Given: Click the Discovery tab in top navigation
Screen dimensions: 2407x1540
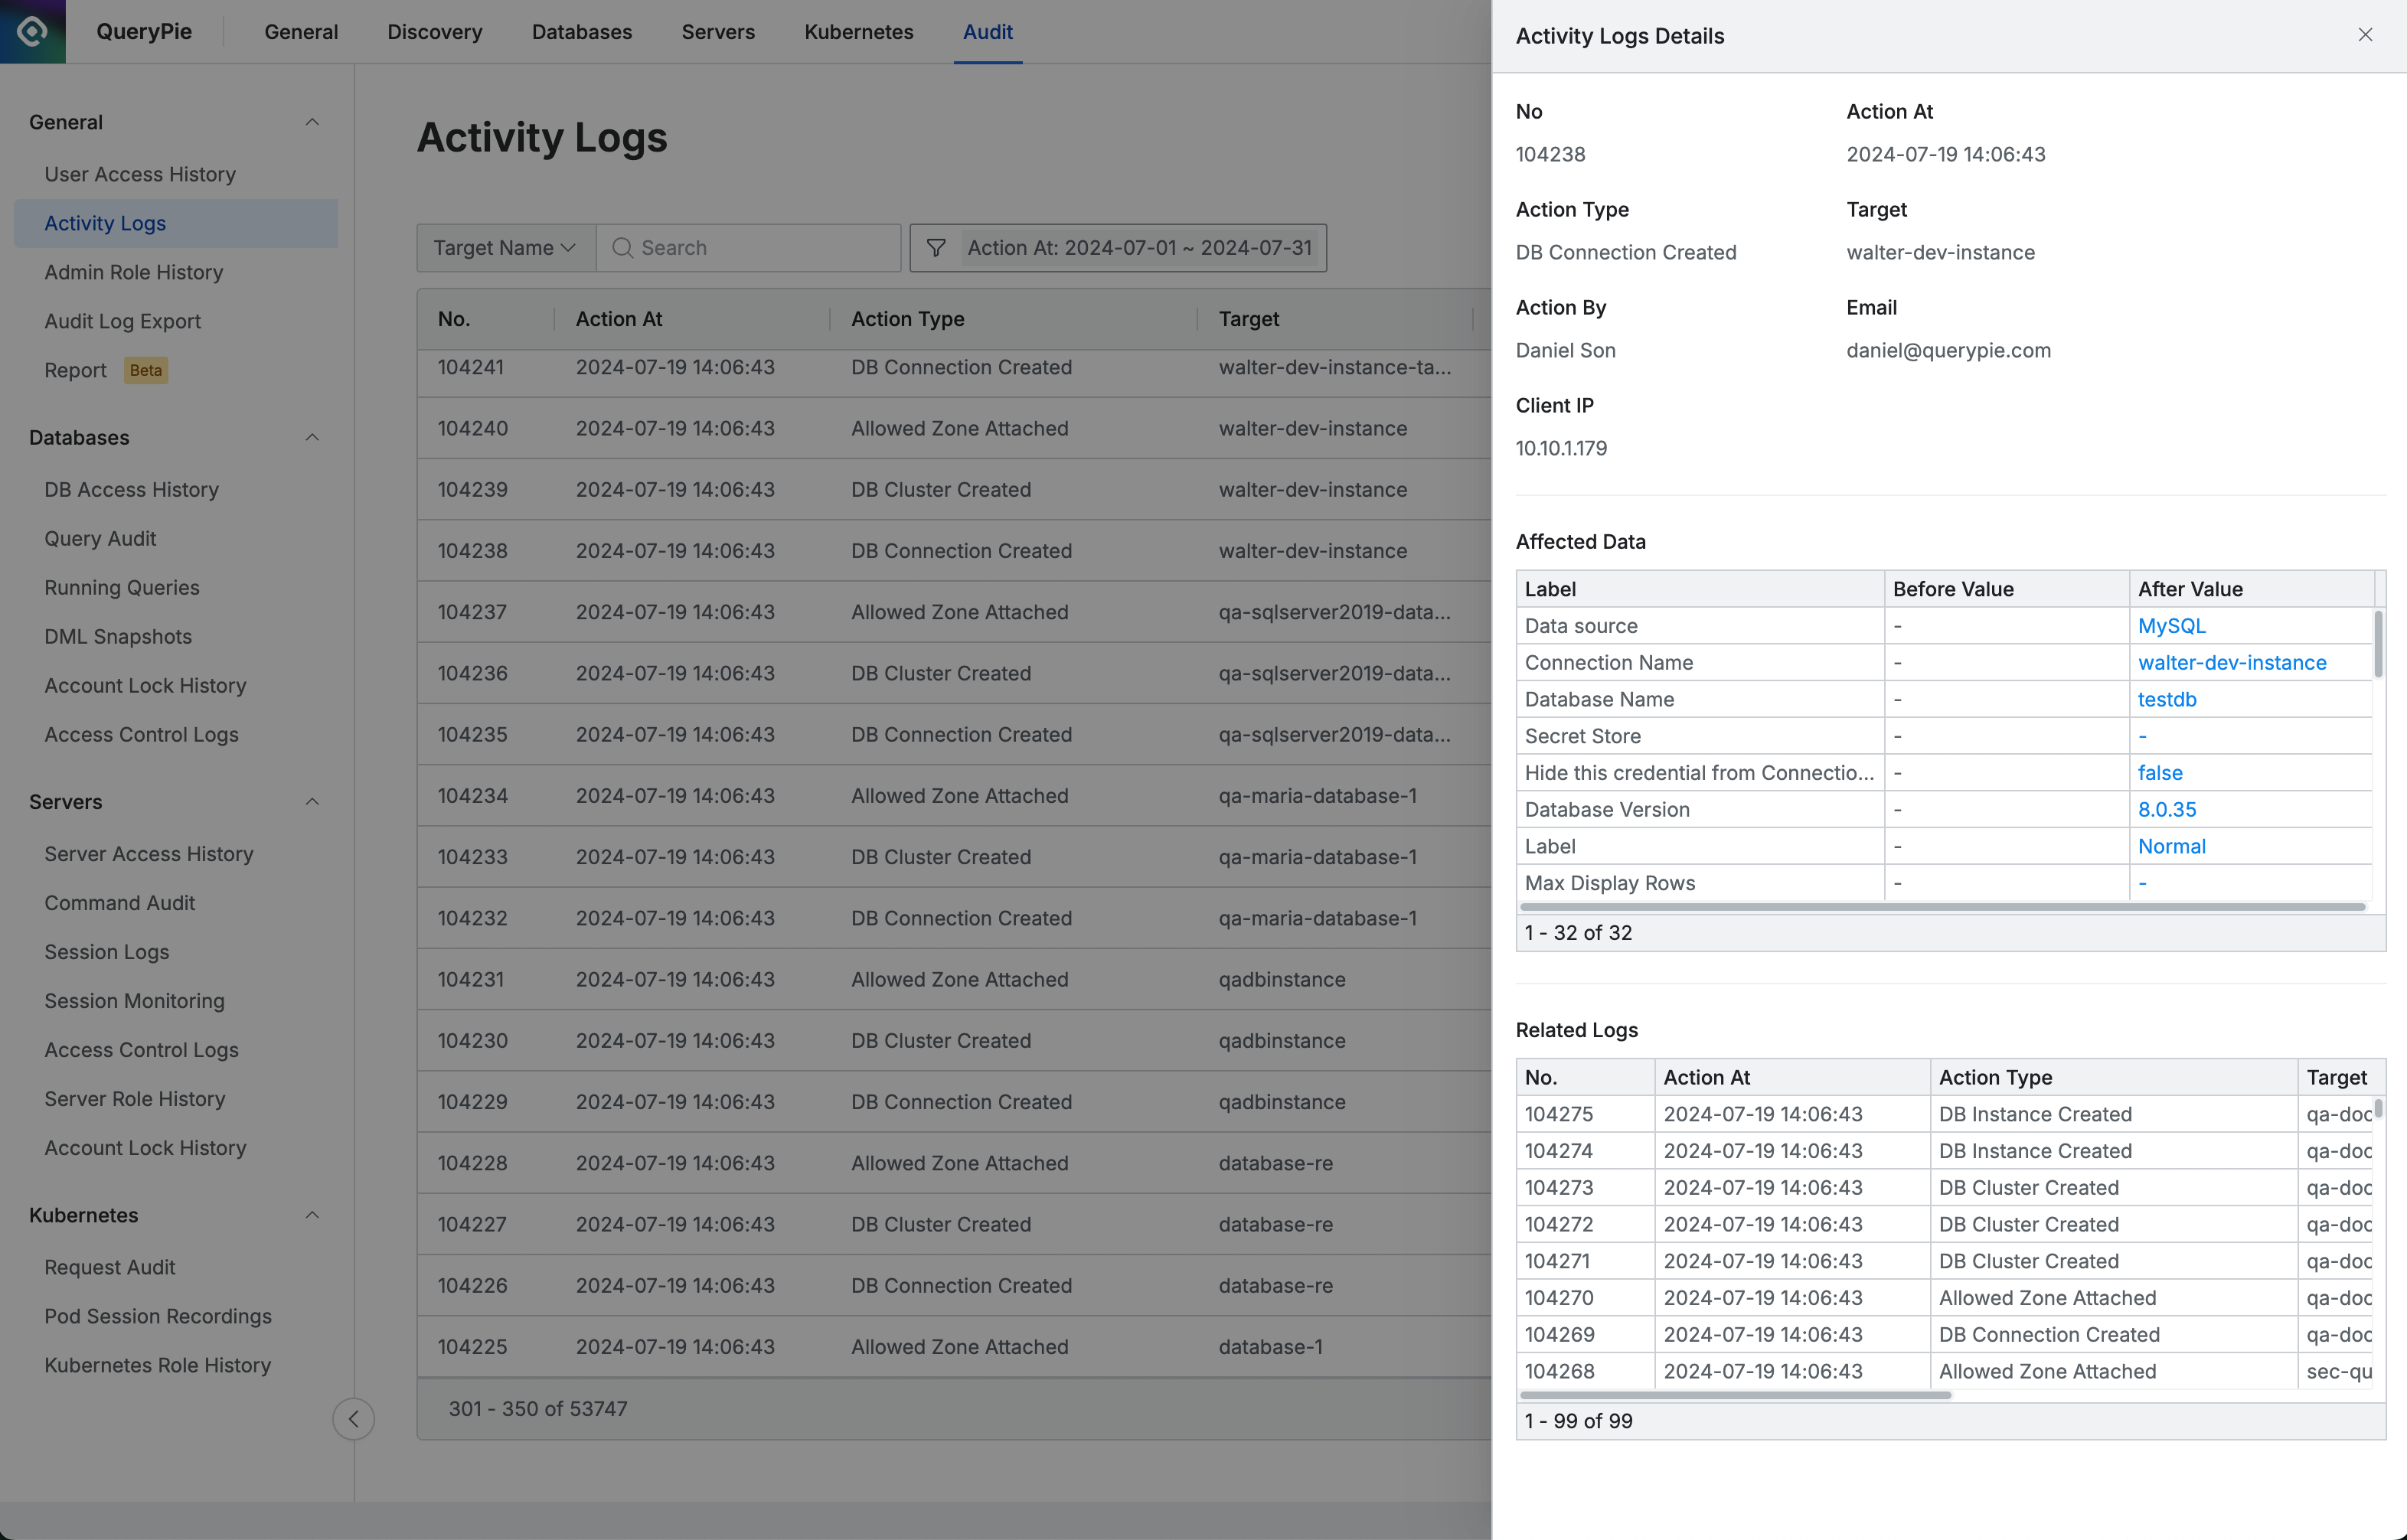Looking at the screenshot, I should pyautogui.click(x=435, y=31).
